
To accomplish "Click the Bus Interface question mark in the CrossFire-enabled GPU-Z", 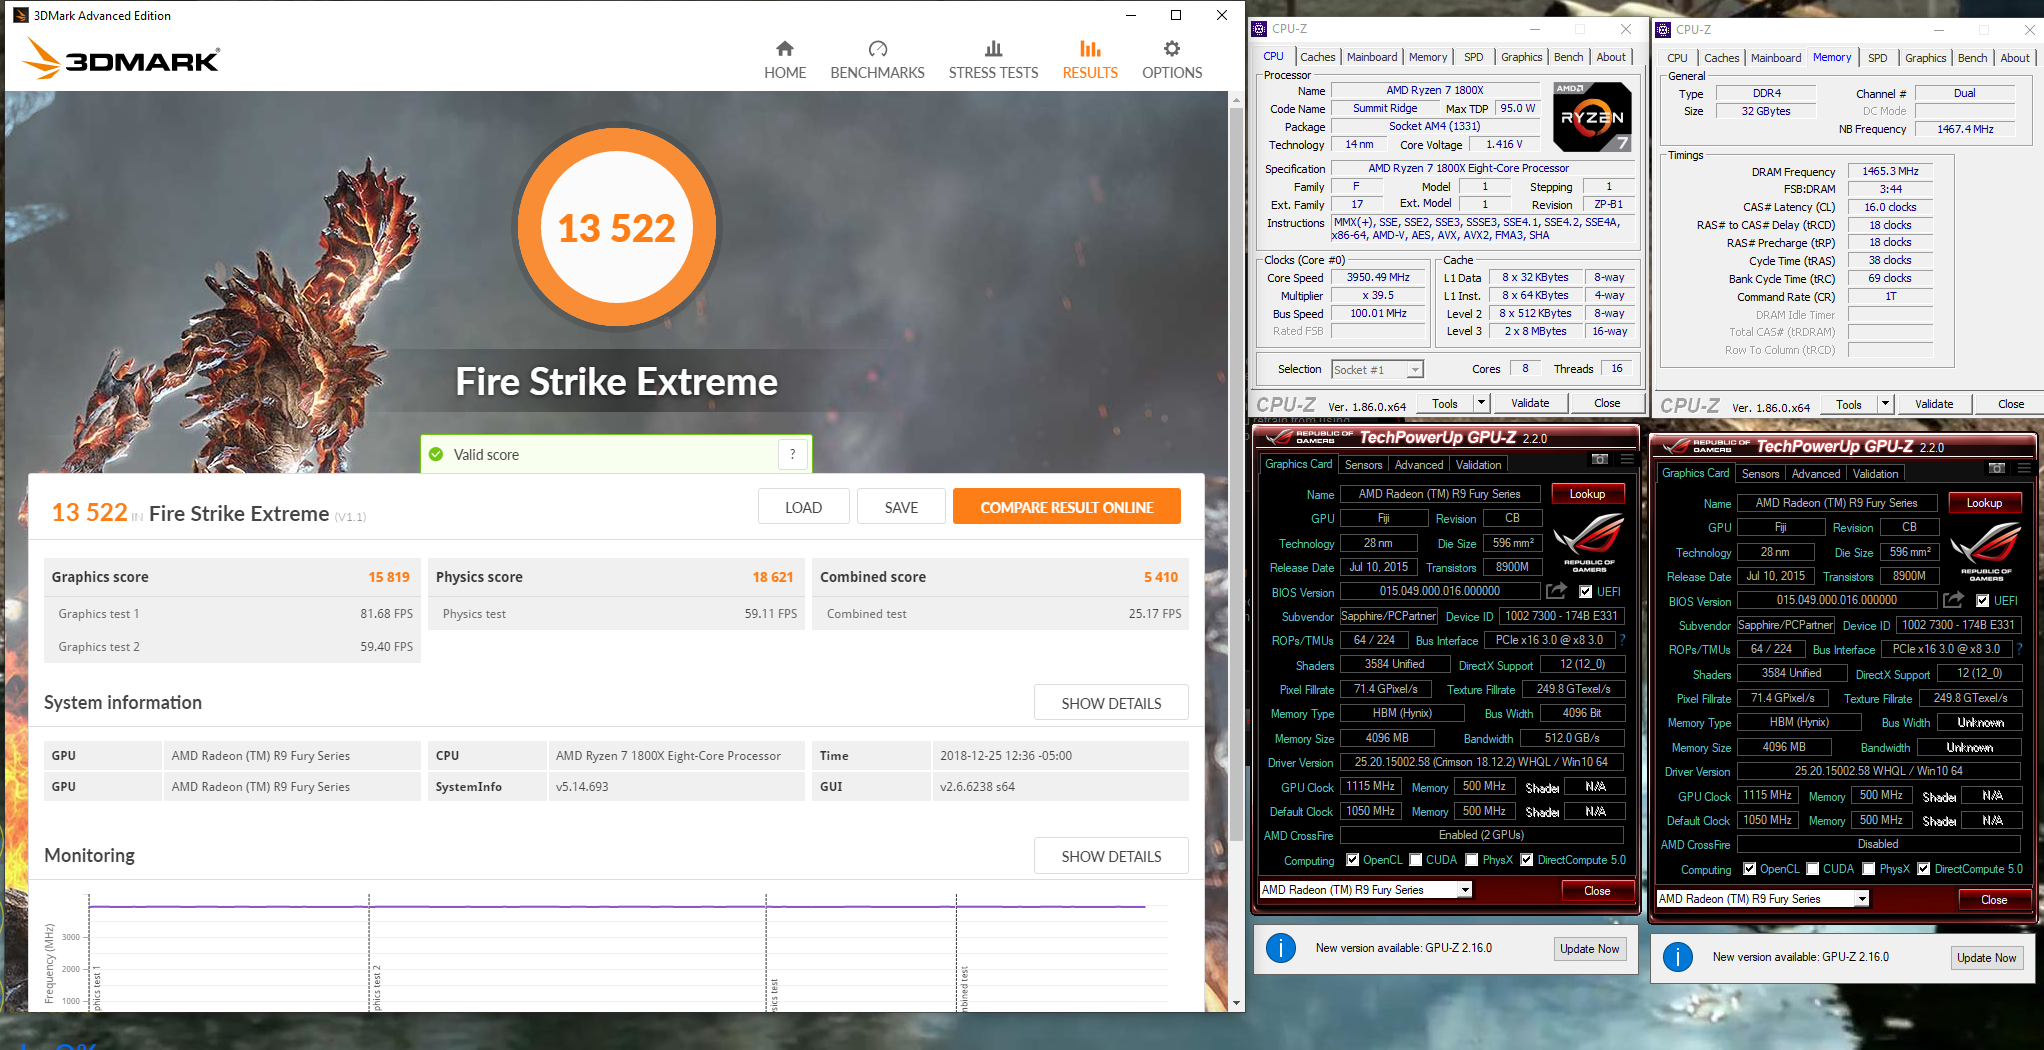I will click(1622, 640).
